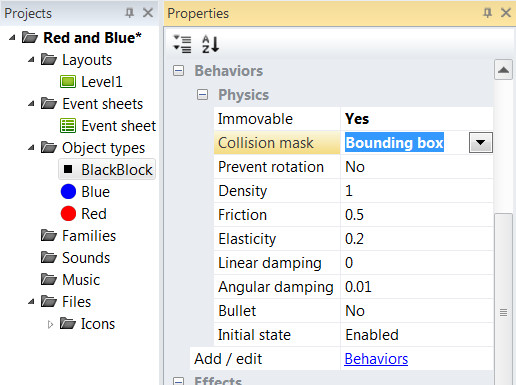Click the Layouts folder icon
The image size is (516, 385).
[x=49, y=59]
